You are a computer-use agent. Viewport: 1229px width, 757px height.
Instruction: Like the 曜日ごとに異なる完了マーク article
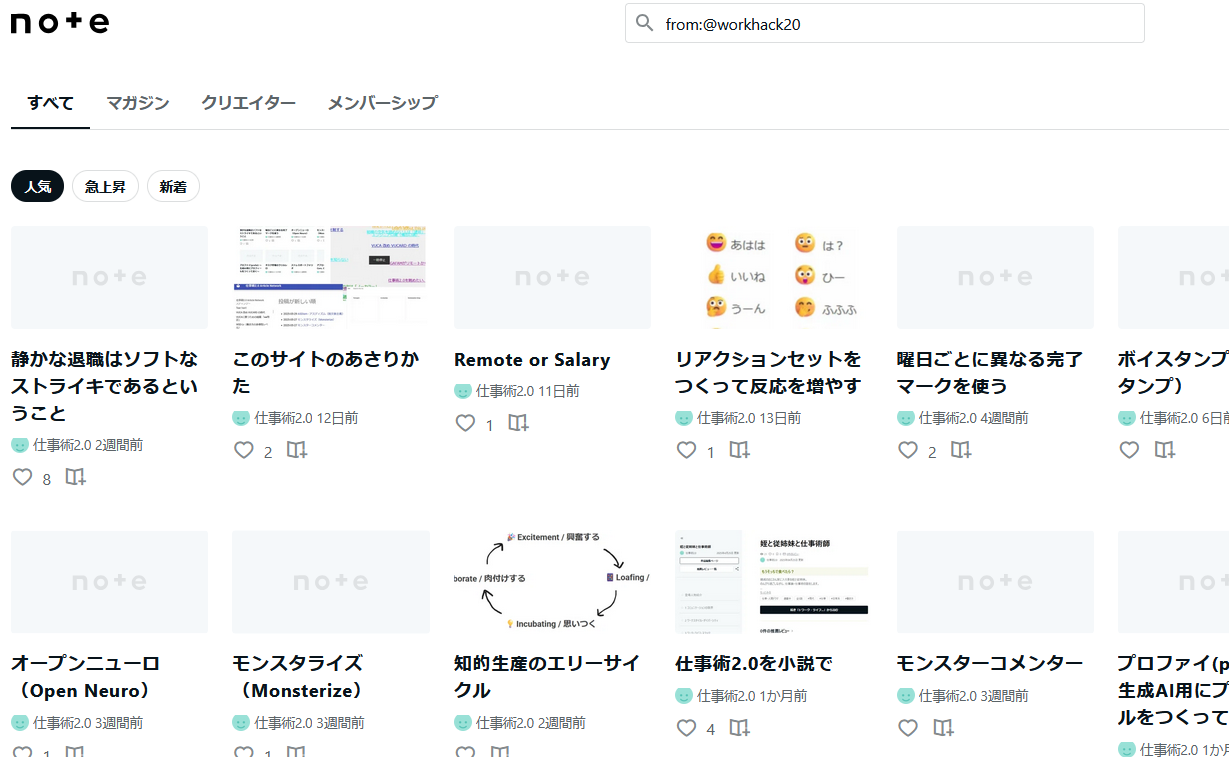(908, 451)
